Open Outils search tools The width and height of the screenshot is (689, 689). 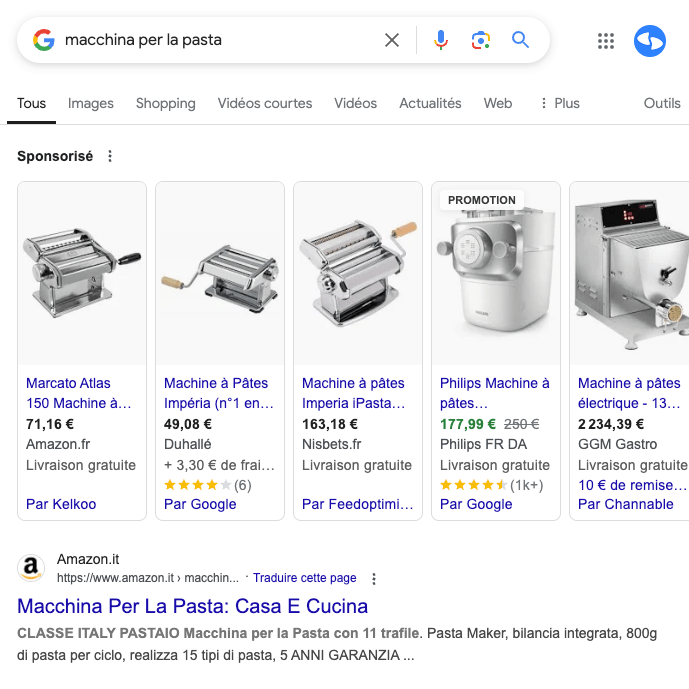point(662,103)
